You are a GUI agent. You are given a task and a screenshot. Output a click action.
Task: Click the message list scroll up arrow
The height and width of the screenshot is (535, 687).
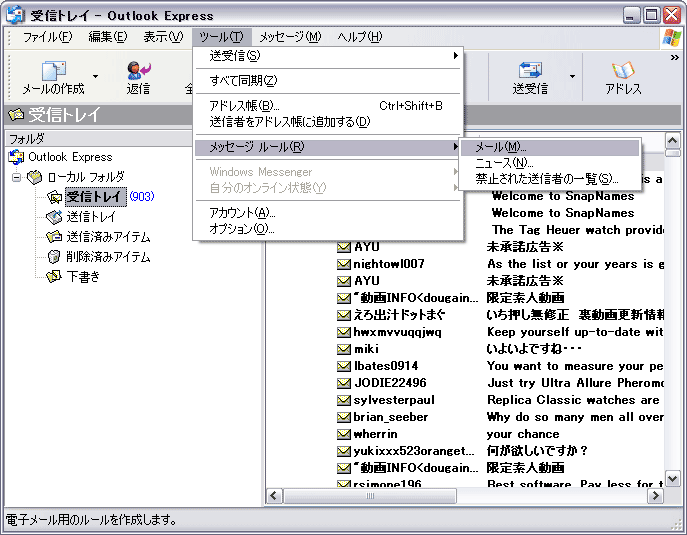click(x=673, y=141)
